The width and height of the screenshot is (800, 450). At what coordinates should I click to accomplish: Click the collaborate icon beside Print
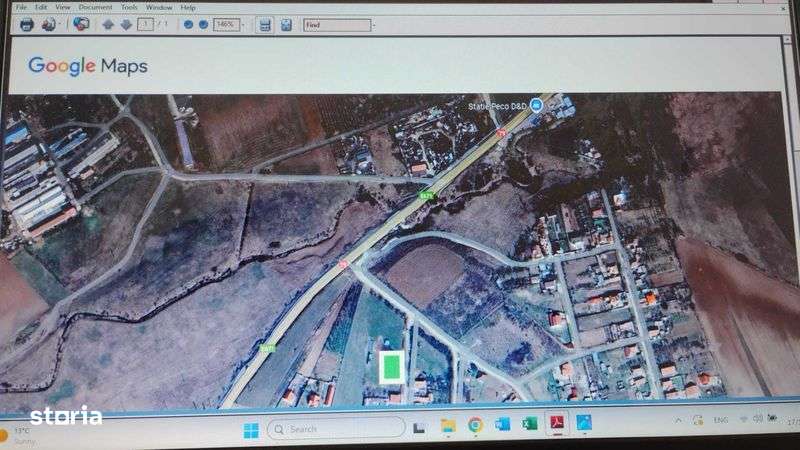point(48,24)
